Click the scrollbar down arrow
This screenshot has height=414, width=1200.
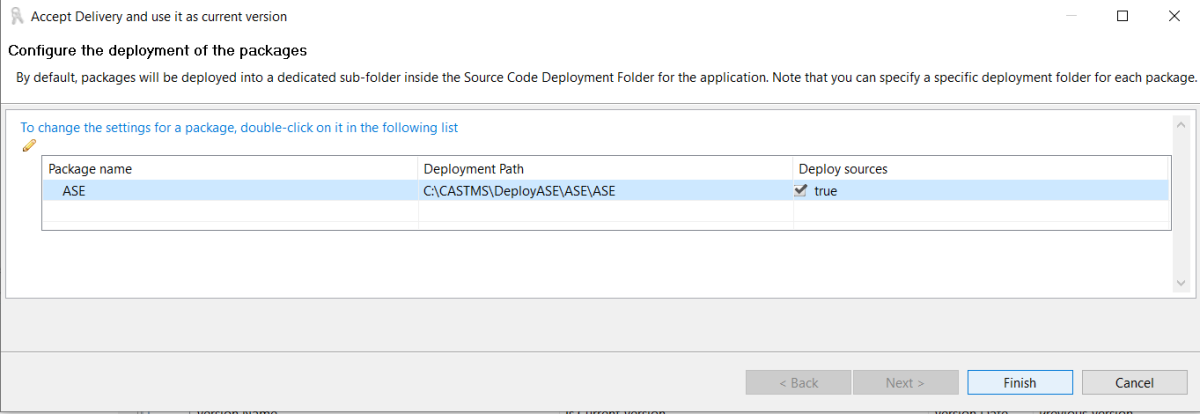pos(1182,284)
